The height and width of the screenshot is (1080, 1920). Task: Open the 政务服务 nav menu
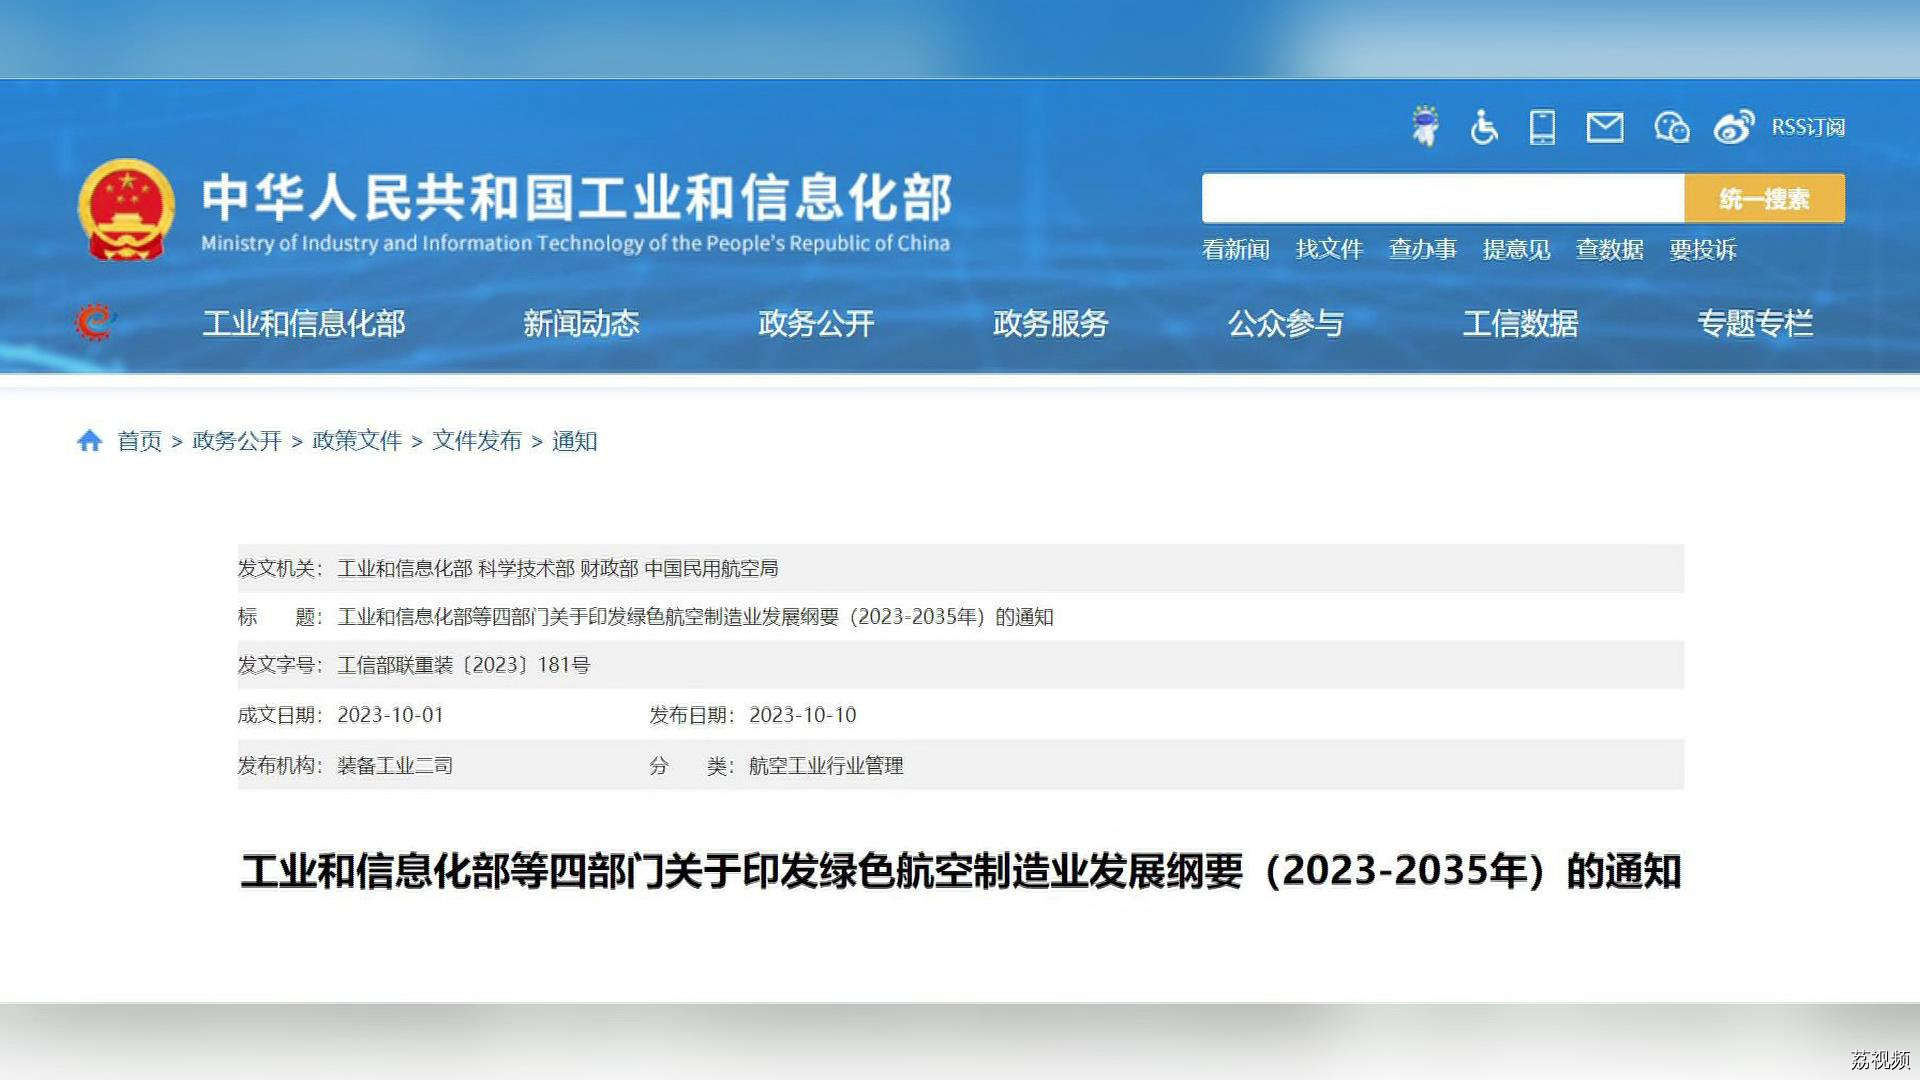pyautogui.click(x=1051, y=323)
